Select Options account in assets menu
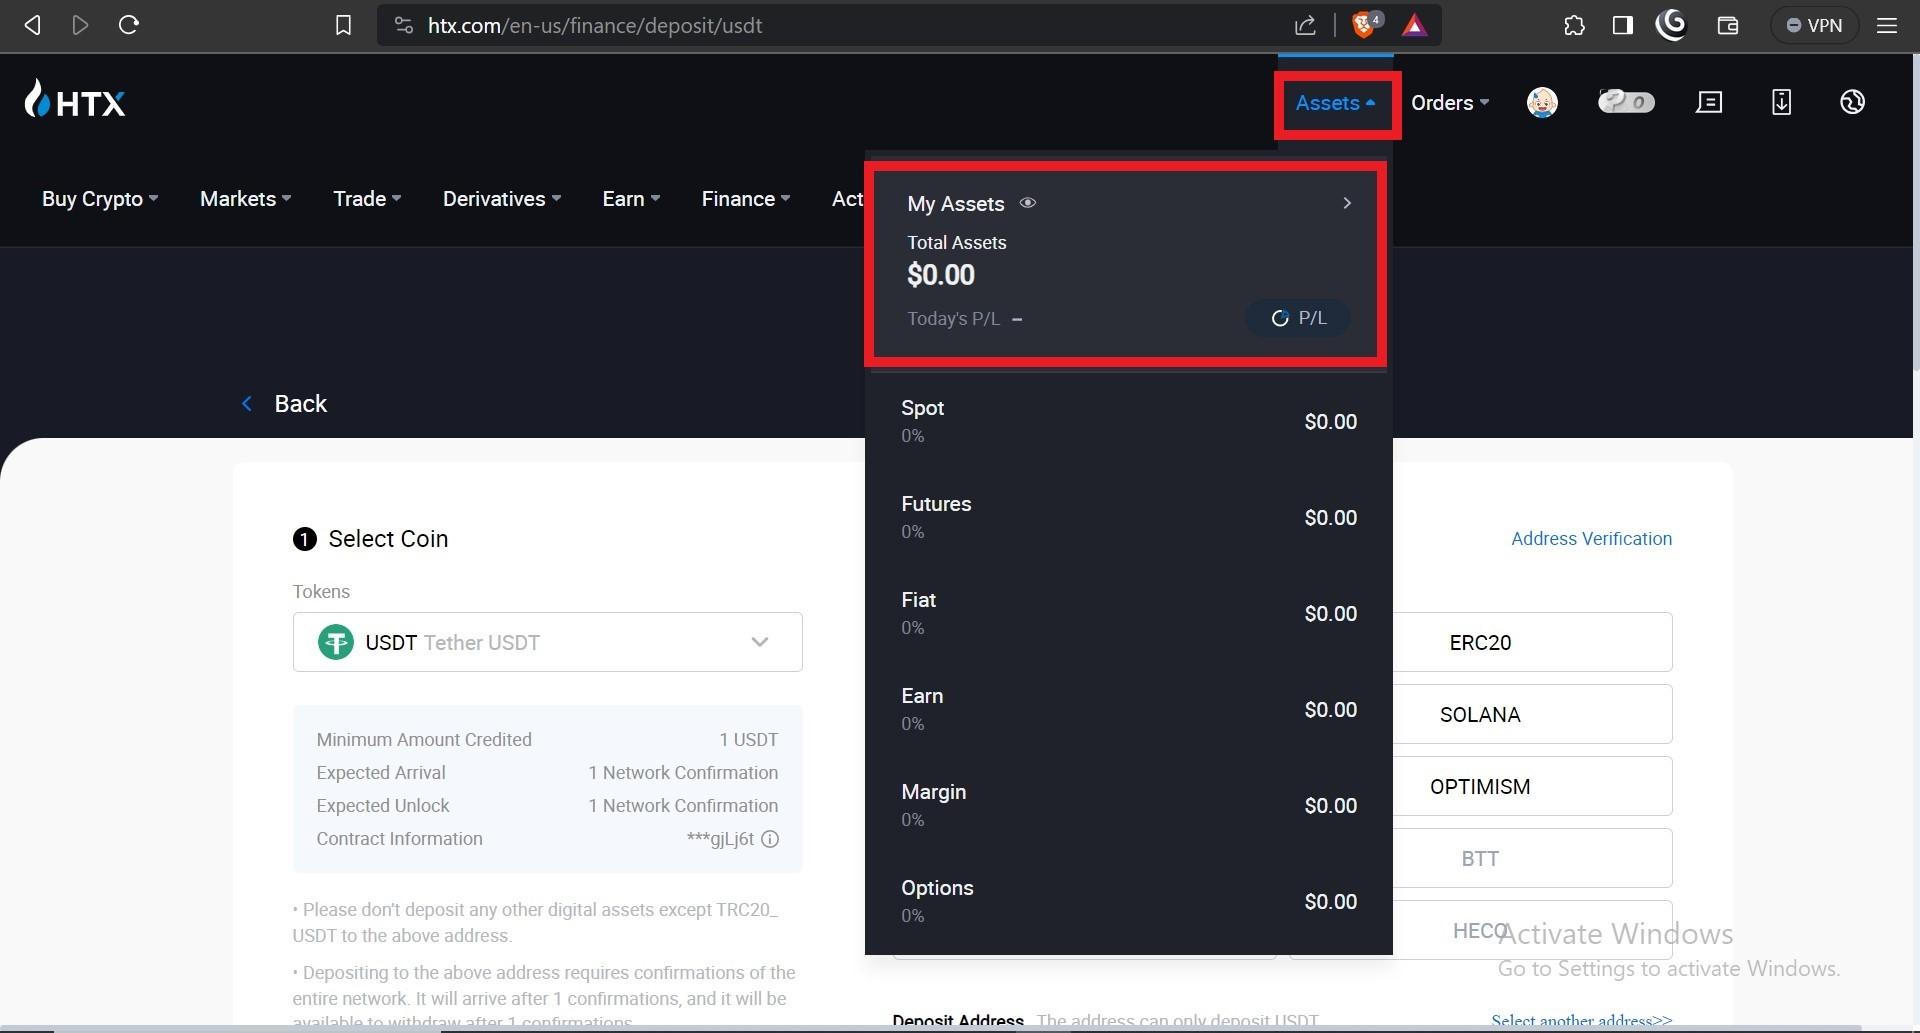Viewport: 1920px width, 1033px height. tap(1129, 901)
